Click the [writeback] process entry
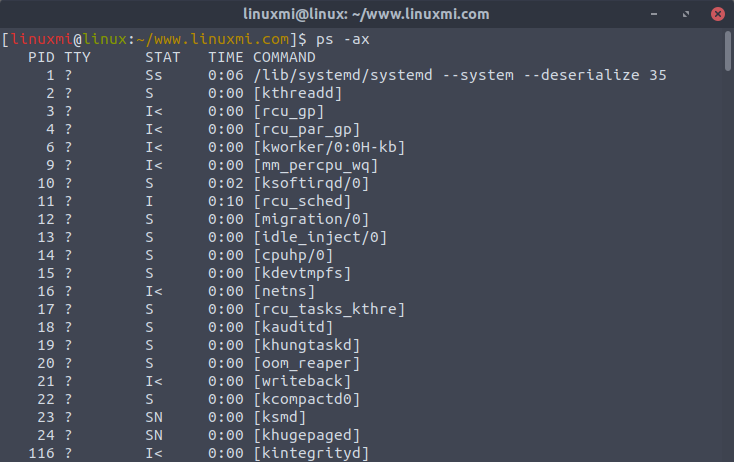This screenshot has width=734, height=462. click(304, 381)
